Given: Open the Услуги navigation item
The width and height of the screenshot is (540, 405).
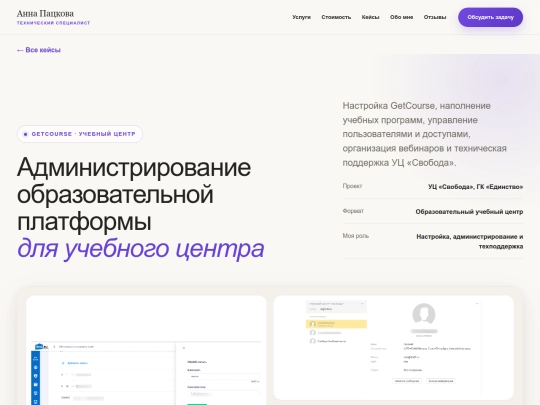Looking at the screenshot, I should coord(301,17).
